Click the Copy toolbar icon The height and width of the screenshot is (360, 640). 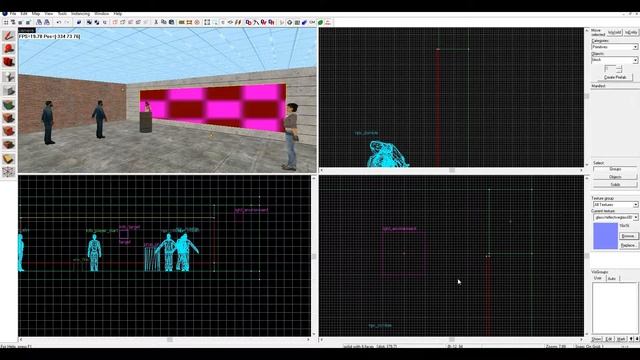coord(164,22)
